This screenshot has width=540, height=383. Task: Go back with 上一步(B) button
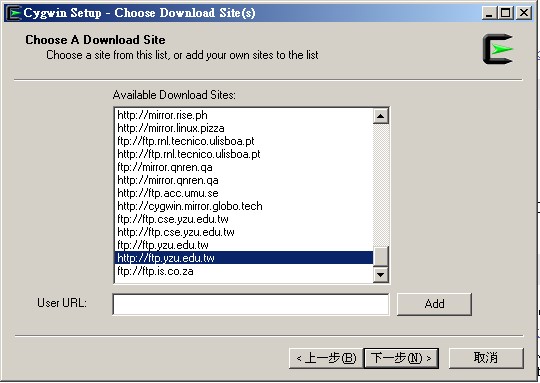point(326,358)
